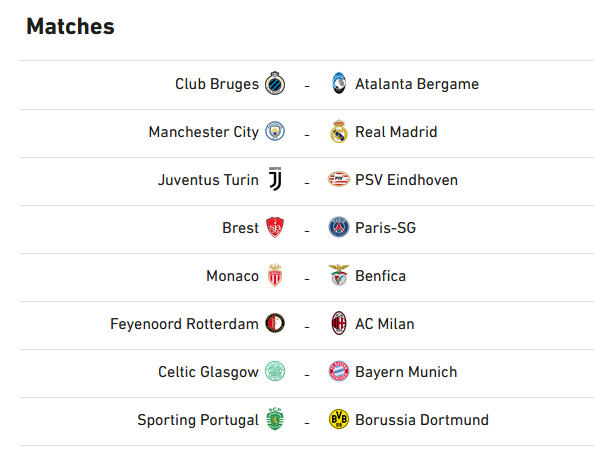The width and height of the screenshot is (611, 450).
Task: Open the Juventus Turin logo
Action: [275, 179]
